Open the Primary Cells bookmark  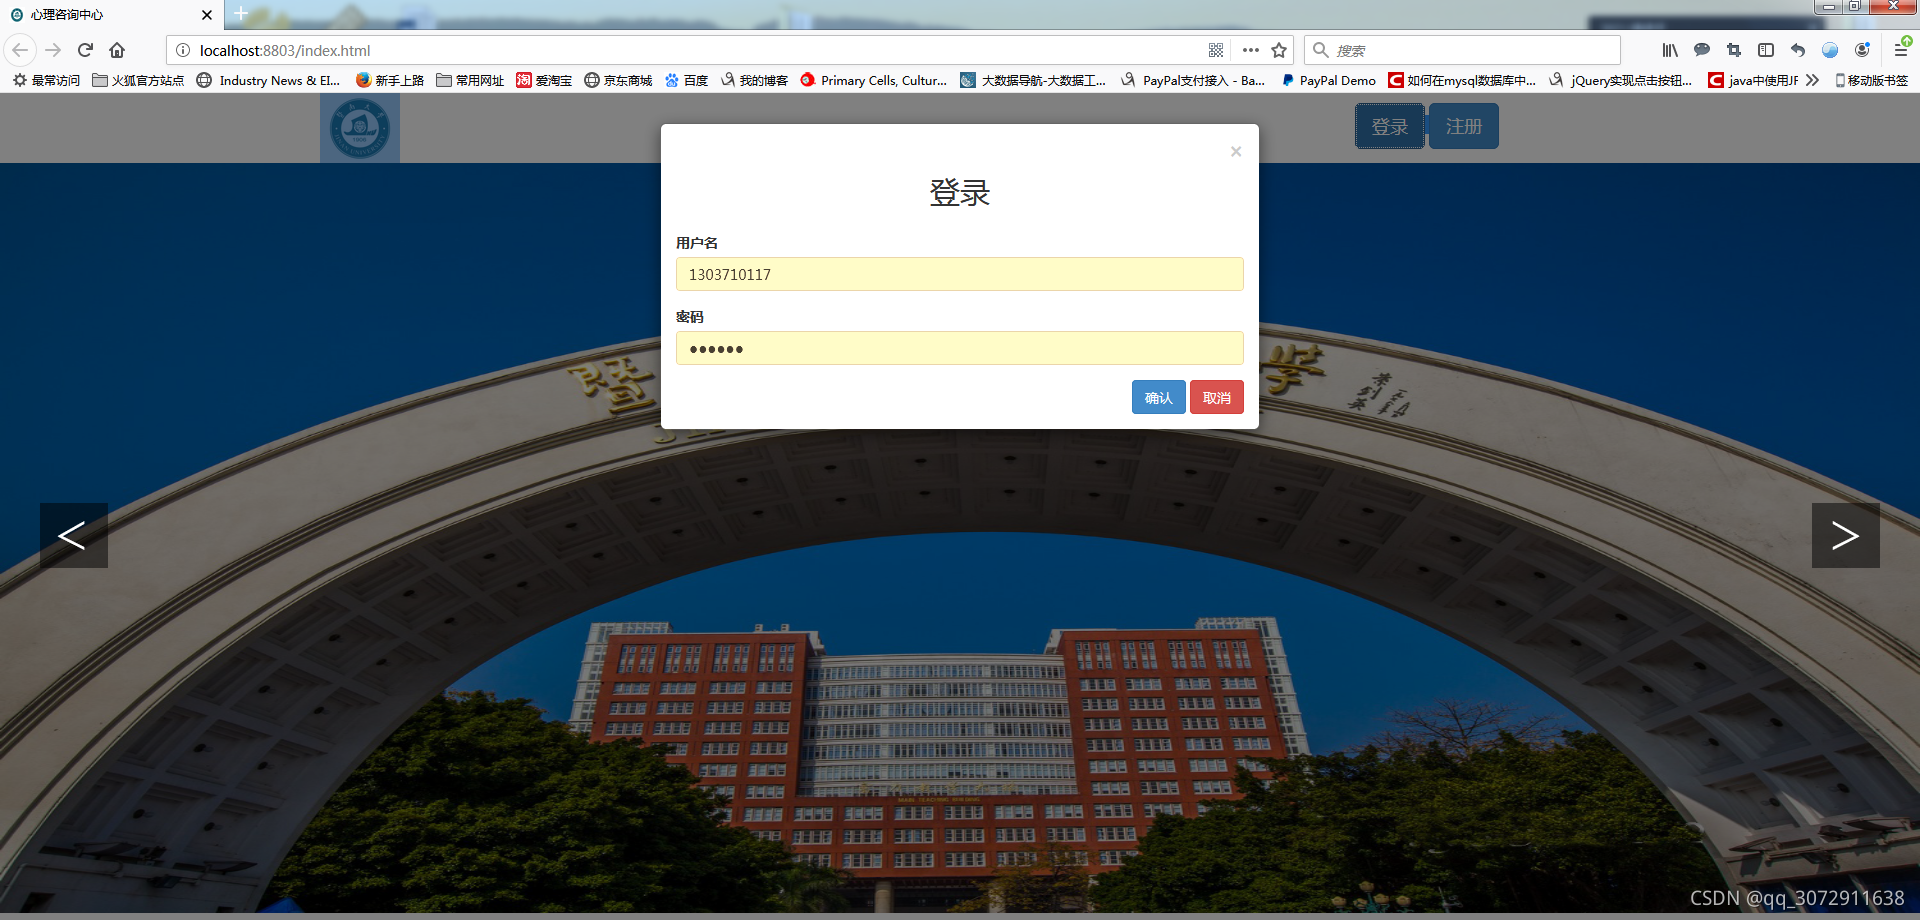[873, 80]
